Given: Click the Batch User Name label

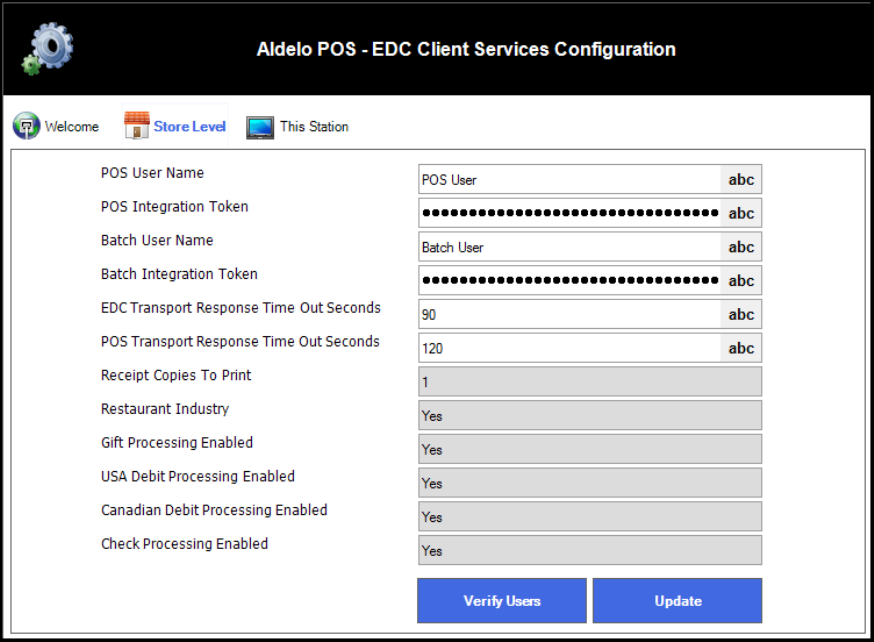Looking at the screenshot, I should coord(157,240).
